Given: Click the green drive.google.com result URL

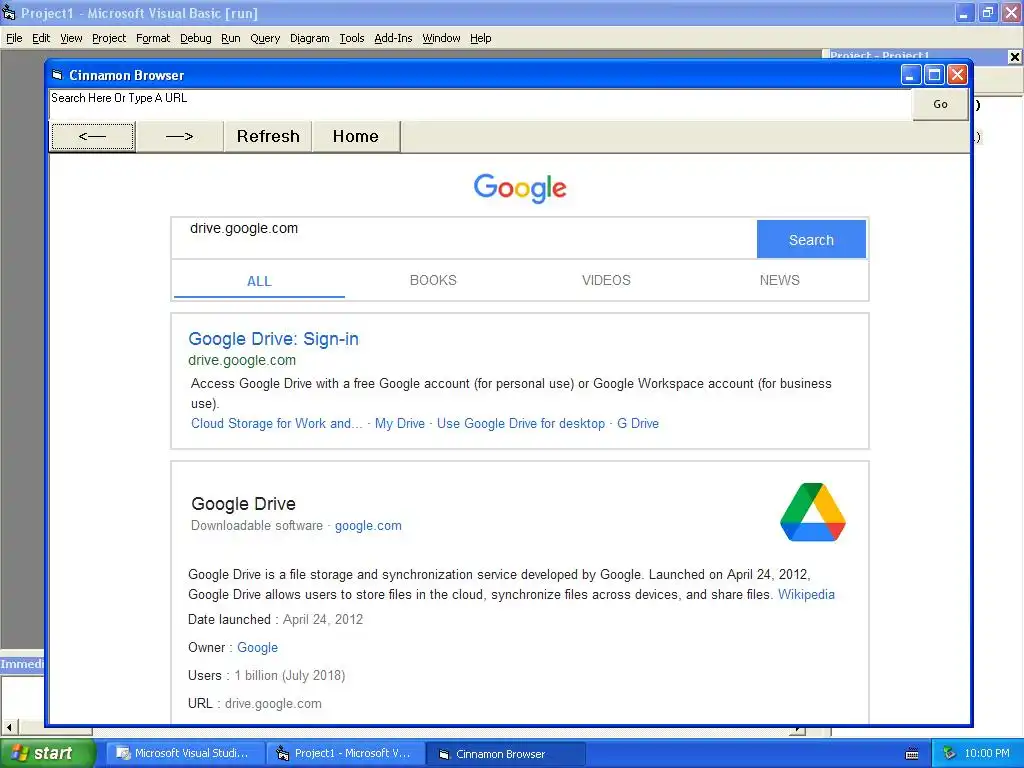Looking at the screenshot, I should tap(242, 360).
